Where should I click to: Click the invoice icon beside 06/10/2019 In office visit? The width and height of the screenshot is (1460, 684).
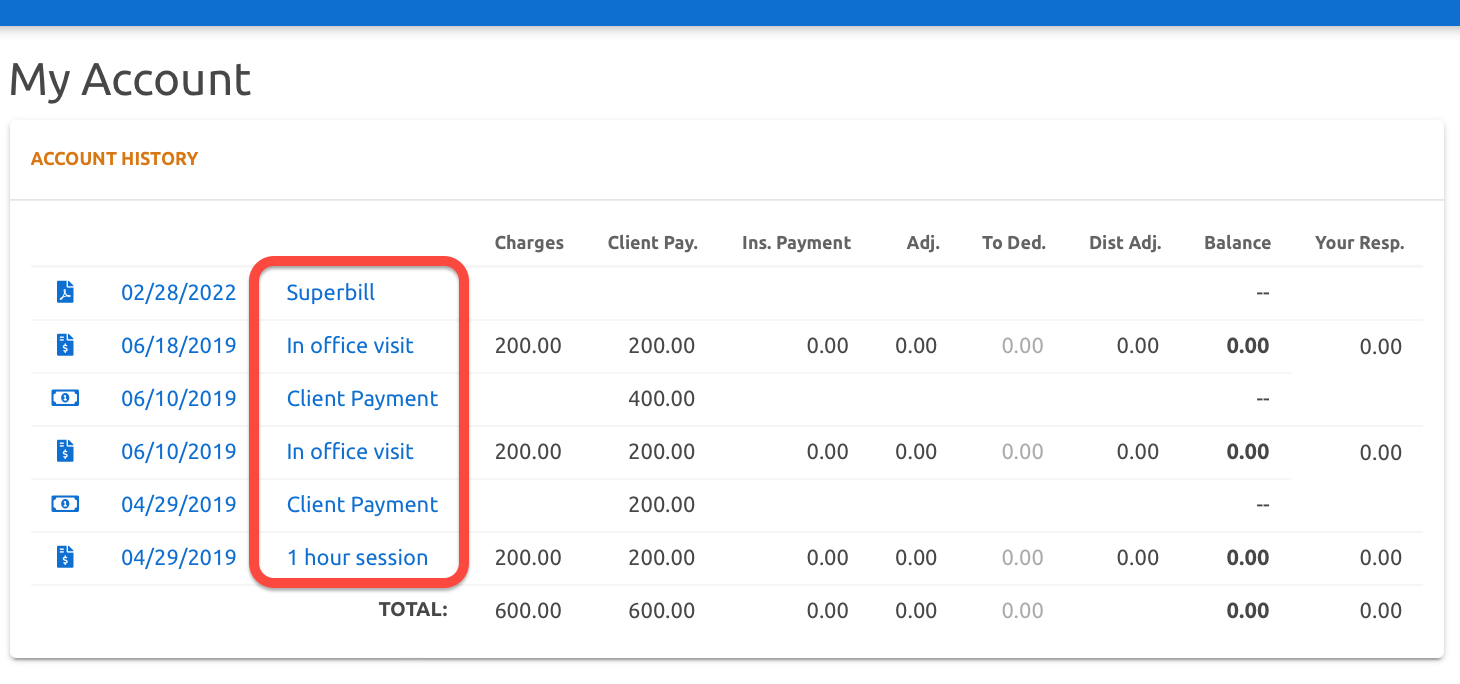[65, 451]
